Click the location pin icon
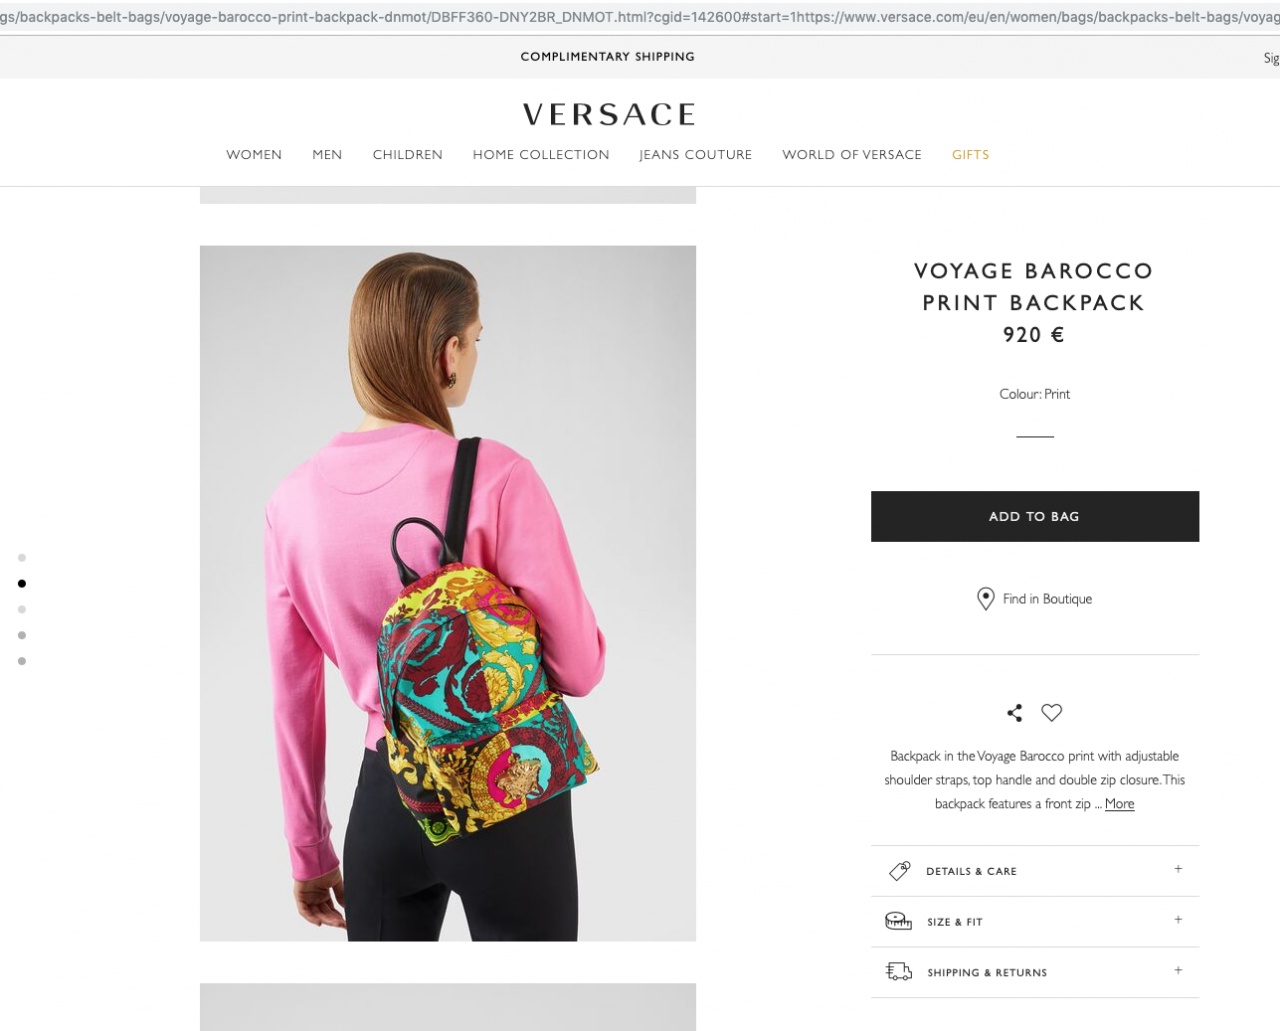This screenshot has height=1031, width=1280. [985, 599]
